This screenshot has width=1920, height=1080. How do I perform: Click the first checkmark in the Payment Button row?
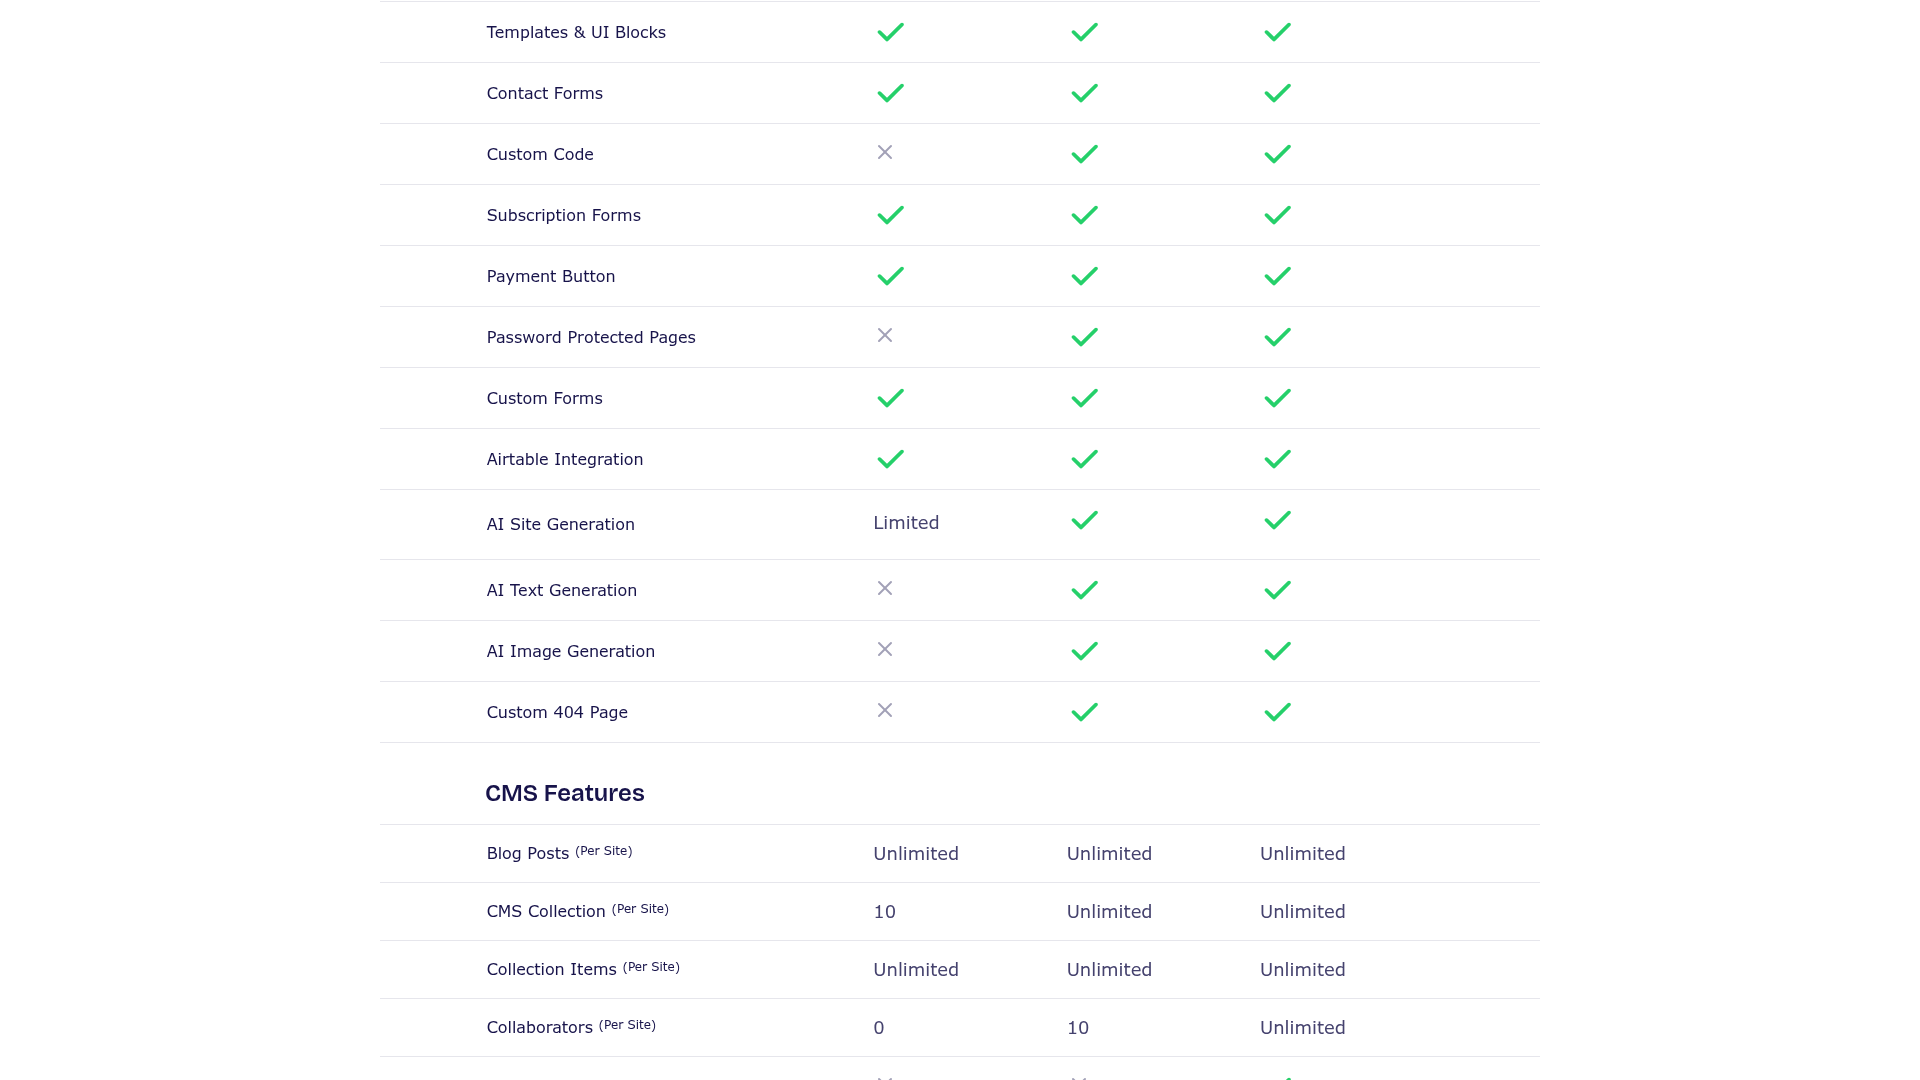point(890,276)
